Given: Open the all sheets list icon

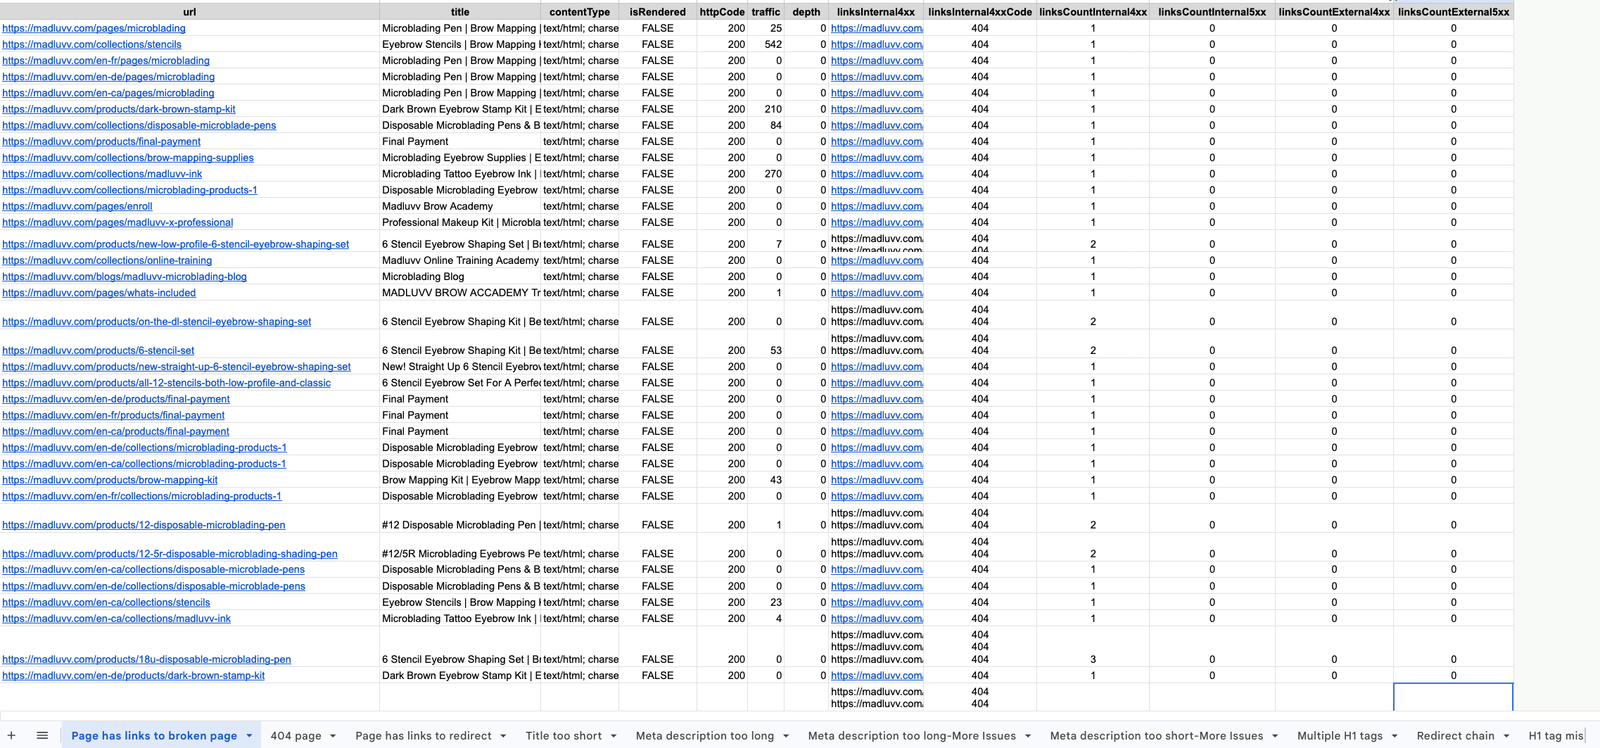Looking at the screenshot, I should pyautogui.click(x=42, y=735).
